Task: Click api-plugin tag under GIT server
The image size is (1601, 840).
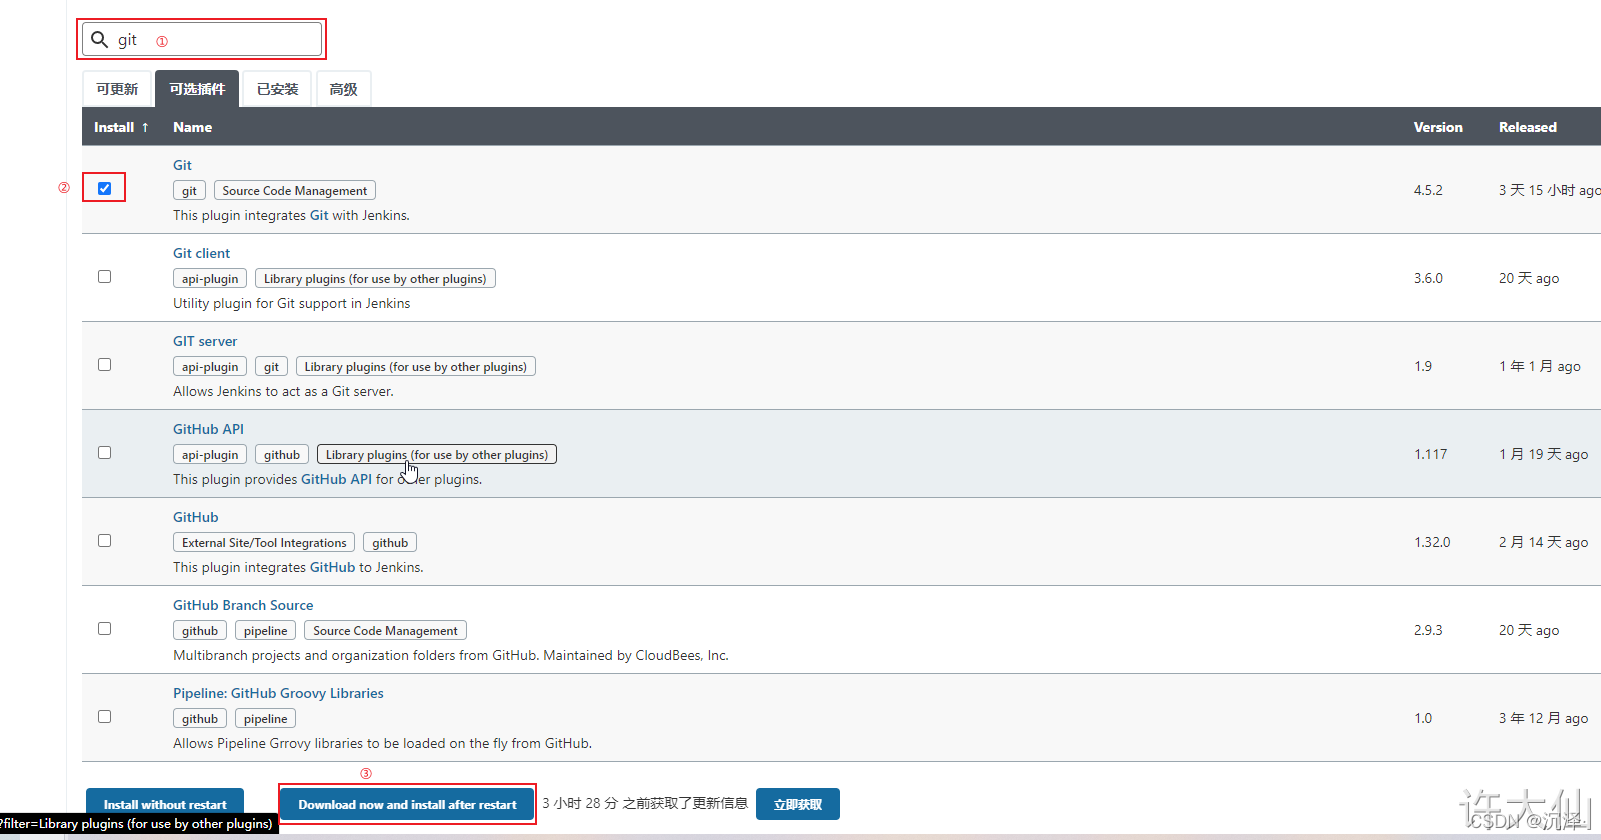Action: pyautogui.click(x=210, y=366)
